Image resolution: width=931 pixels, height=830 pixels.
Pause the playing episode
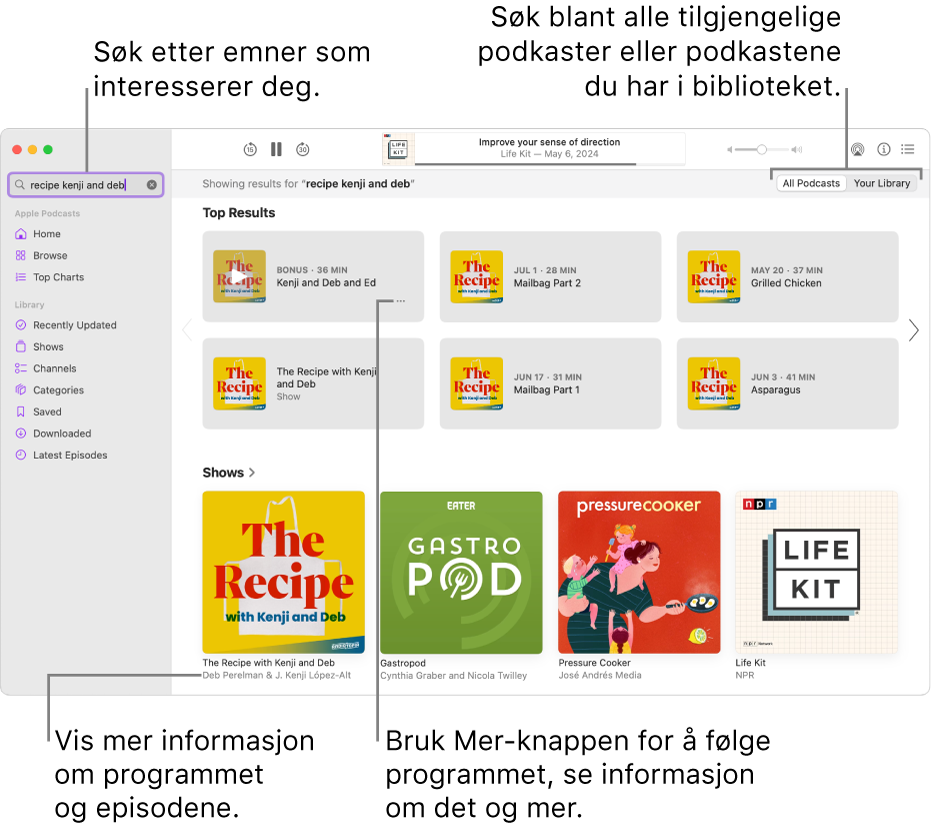(x=276, y=150)
